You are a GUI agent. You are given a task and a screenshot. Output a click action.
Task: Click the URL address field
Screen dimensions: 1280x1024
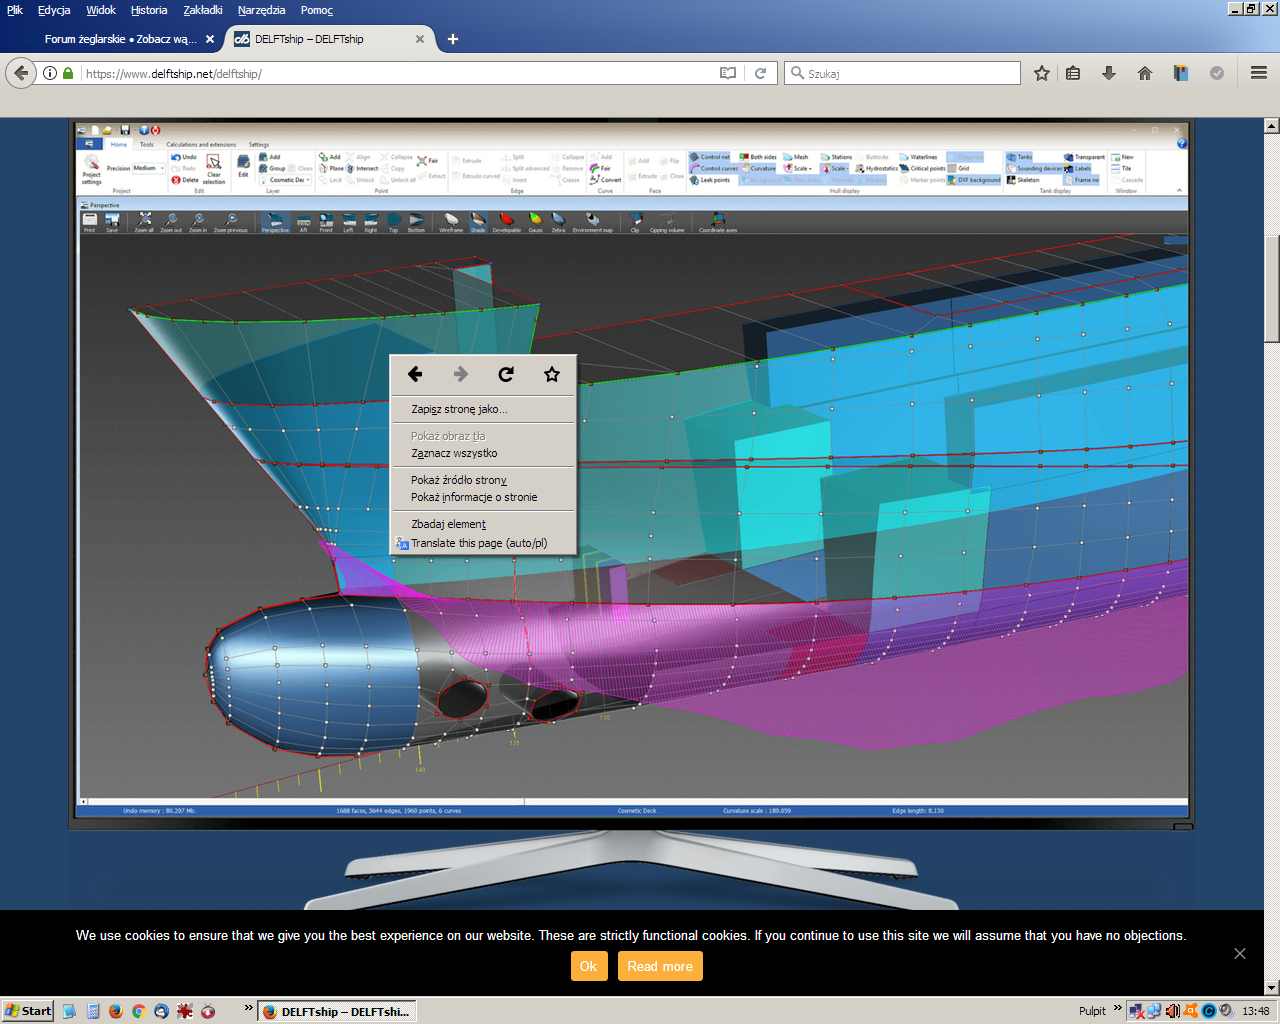pyautogui.click(x=400, y=73)
